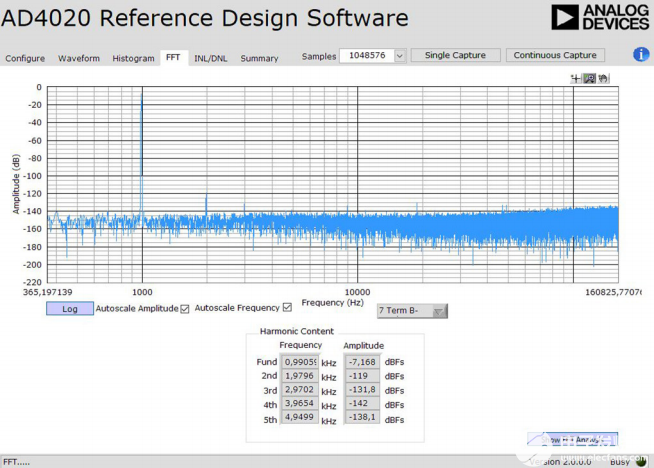Select the zoom graph tool
Viewport: 654px width, 468px height.
pos(590,78)
